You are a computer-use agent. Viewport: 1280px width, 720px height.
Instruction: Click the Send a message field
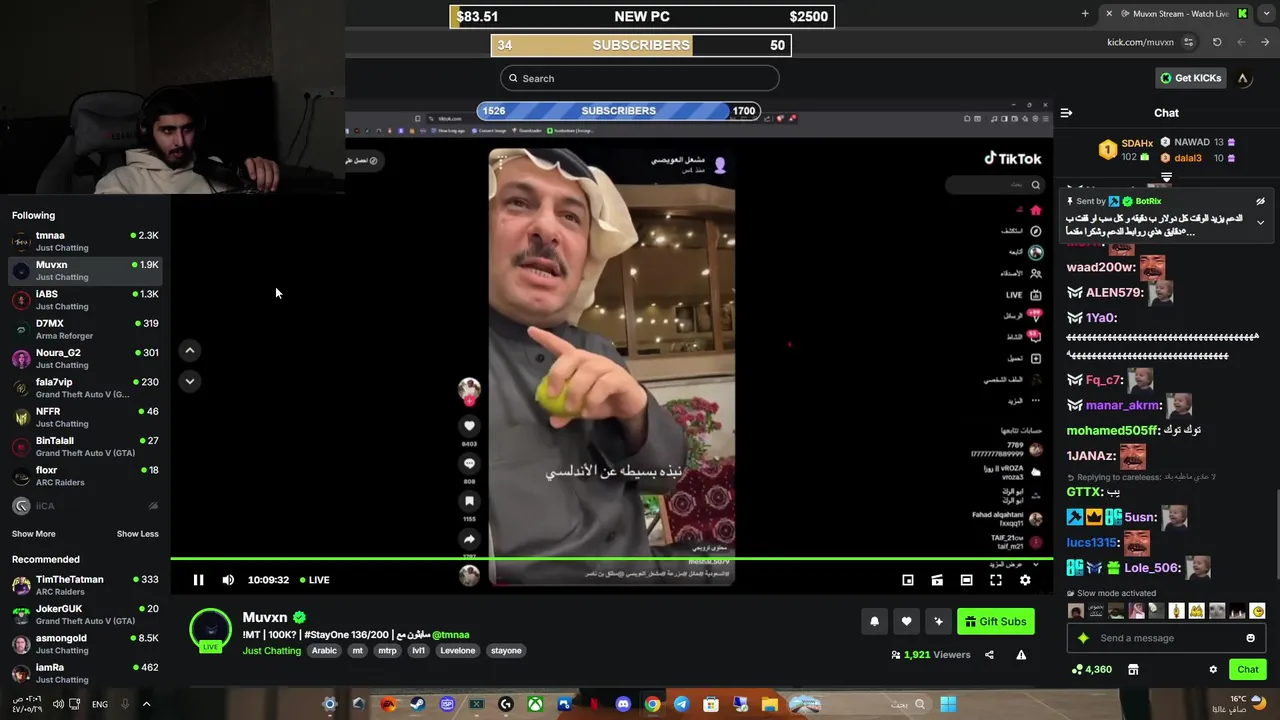[1165, 638]
